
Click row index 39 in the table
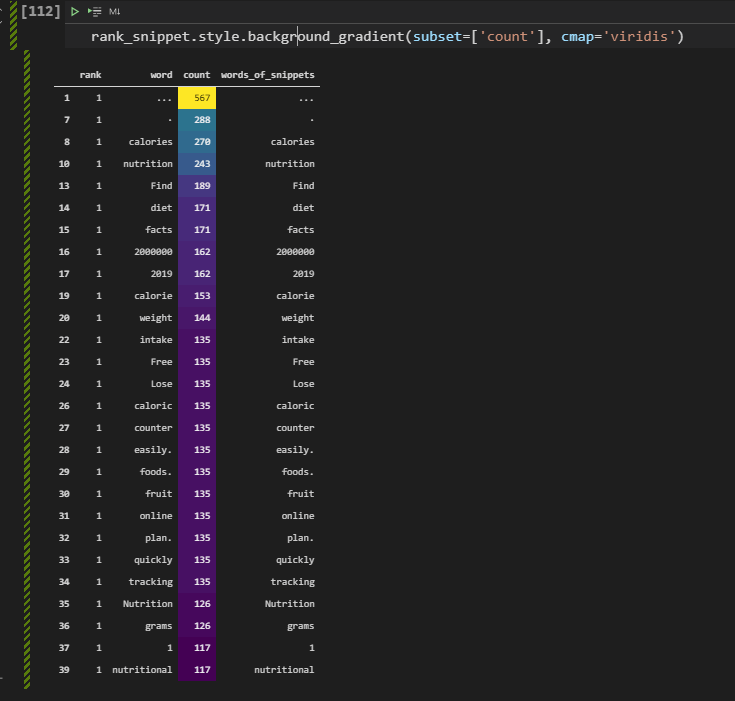pos(64,670)
